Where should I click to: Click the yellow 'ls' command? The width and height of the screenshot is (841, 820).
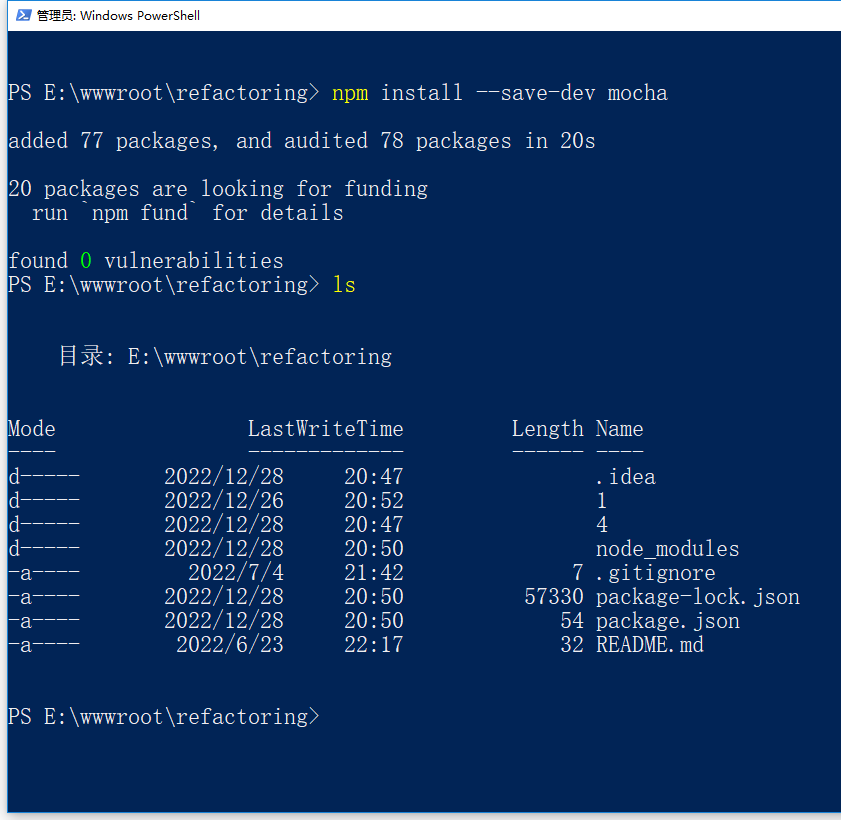click(x=343, y=285)
